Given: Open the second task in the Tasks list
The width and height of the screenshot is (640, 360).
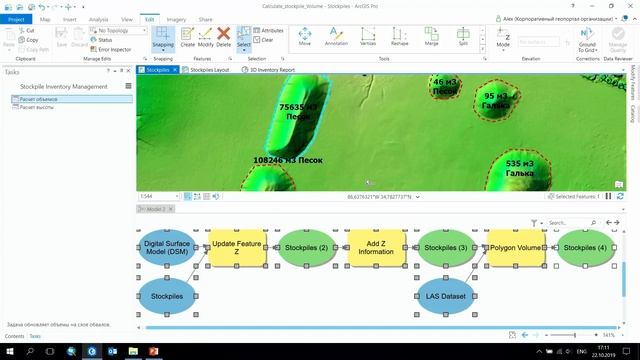Looking at the screenshot, I should click(x=72, y=107).
